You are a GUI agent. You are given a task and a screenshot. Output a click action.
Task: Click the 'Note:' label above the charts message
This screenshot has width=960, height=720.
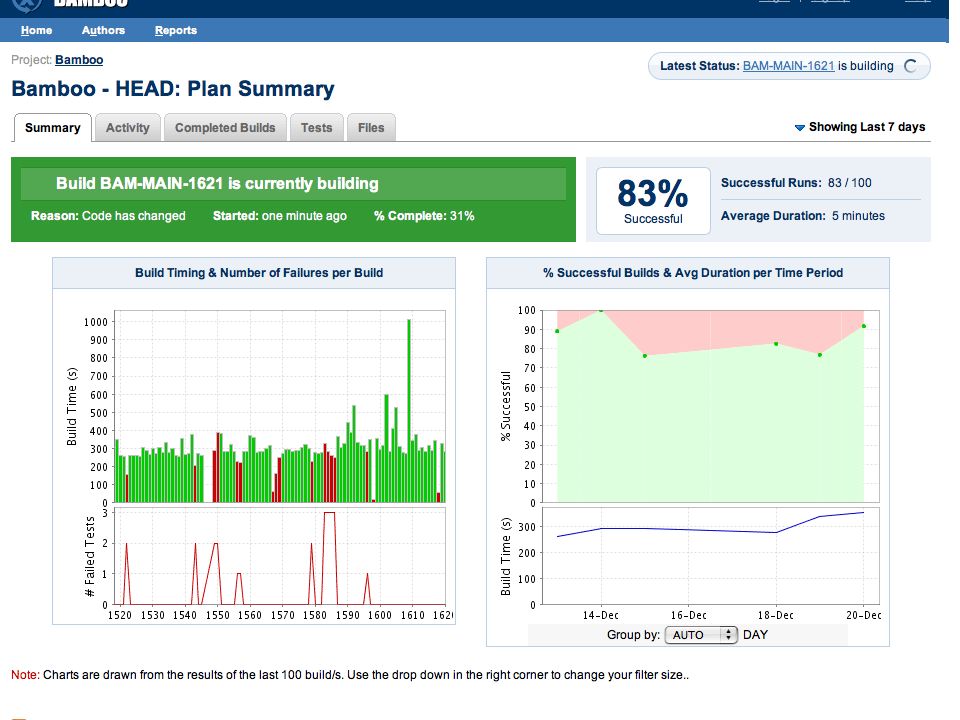point(26,675)
